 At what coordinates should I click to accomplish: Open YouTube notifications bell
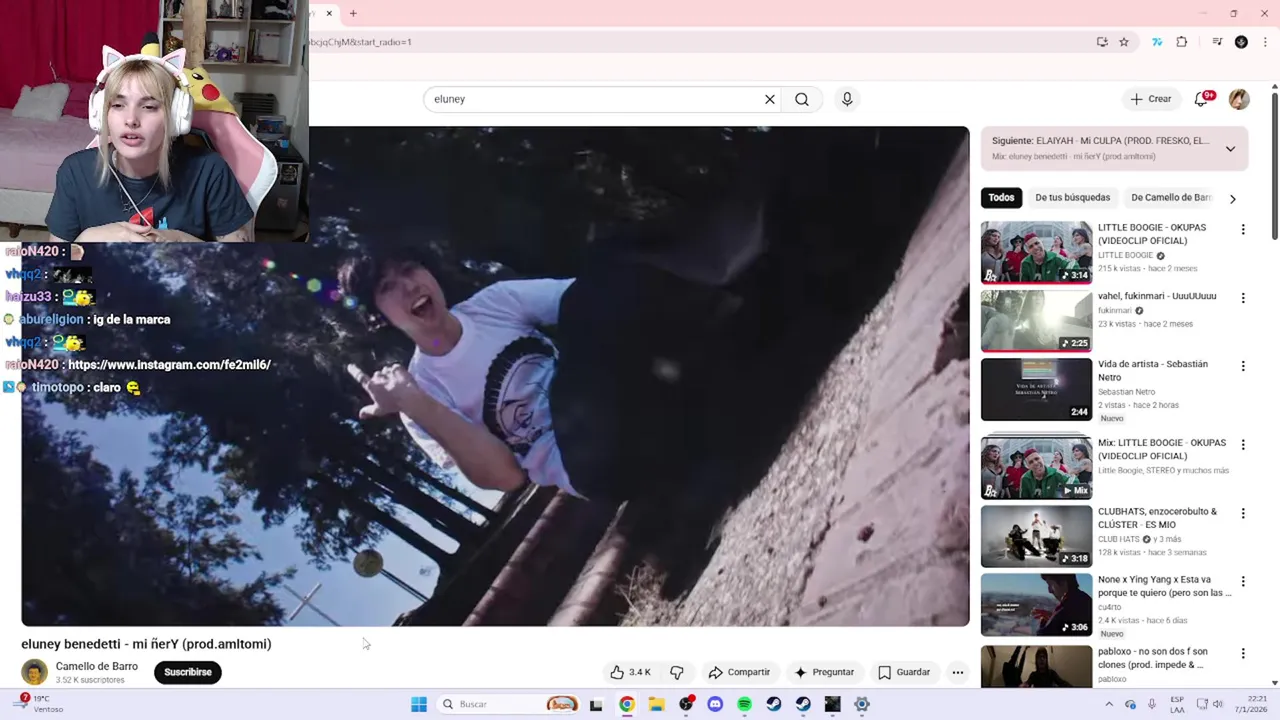1202,99
